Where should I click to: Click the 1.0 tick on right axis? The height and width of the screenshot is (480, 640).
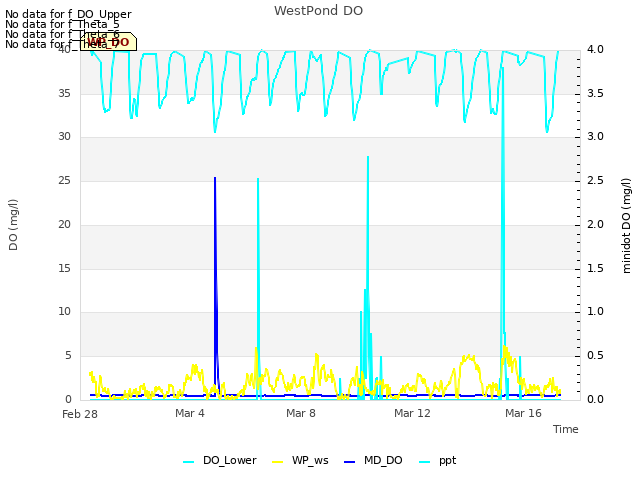595,312
